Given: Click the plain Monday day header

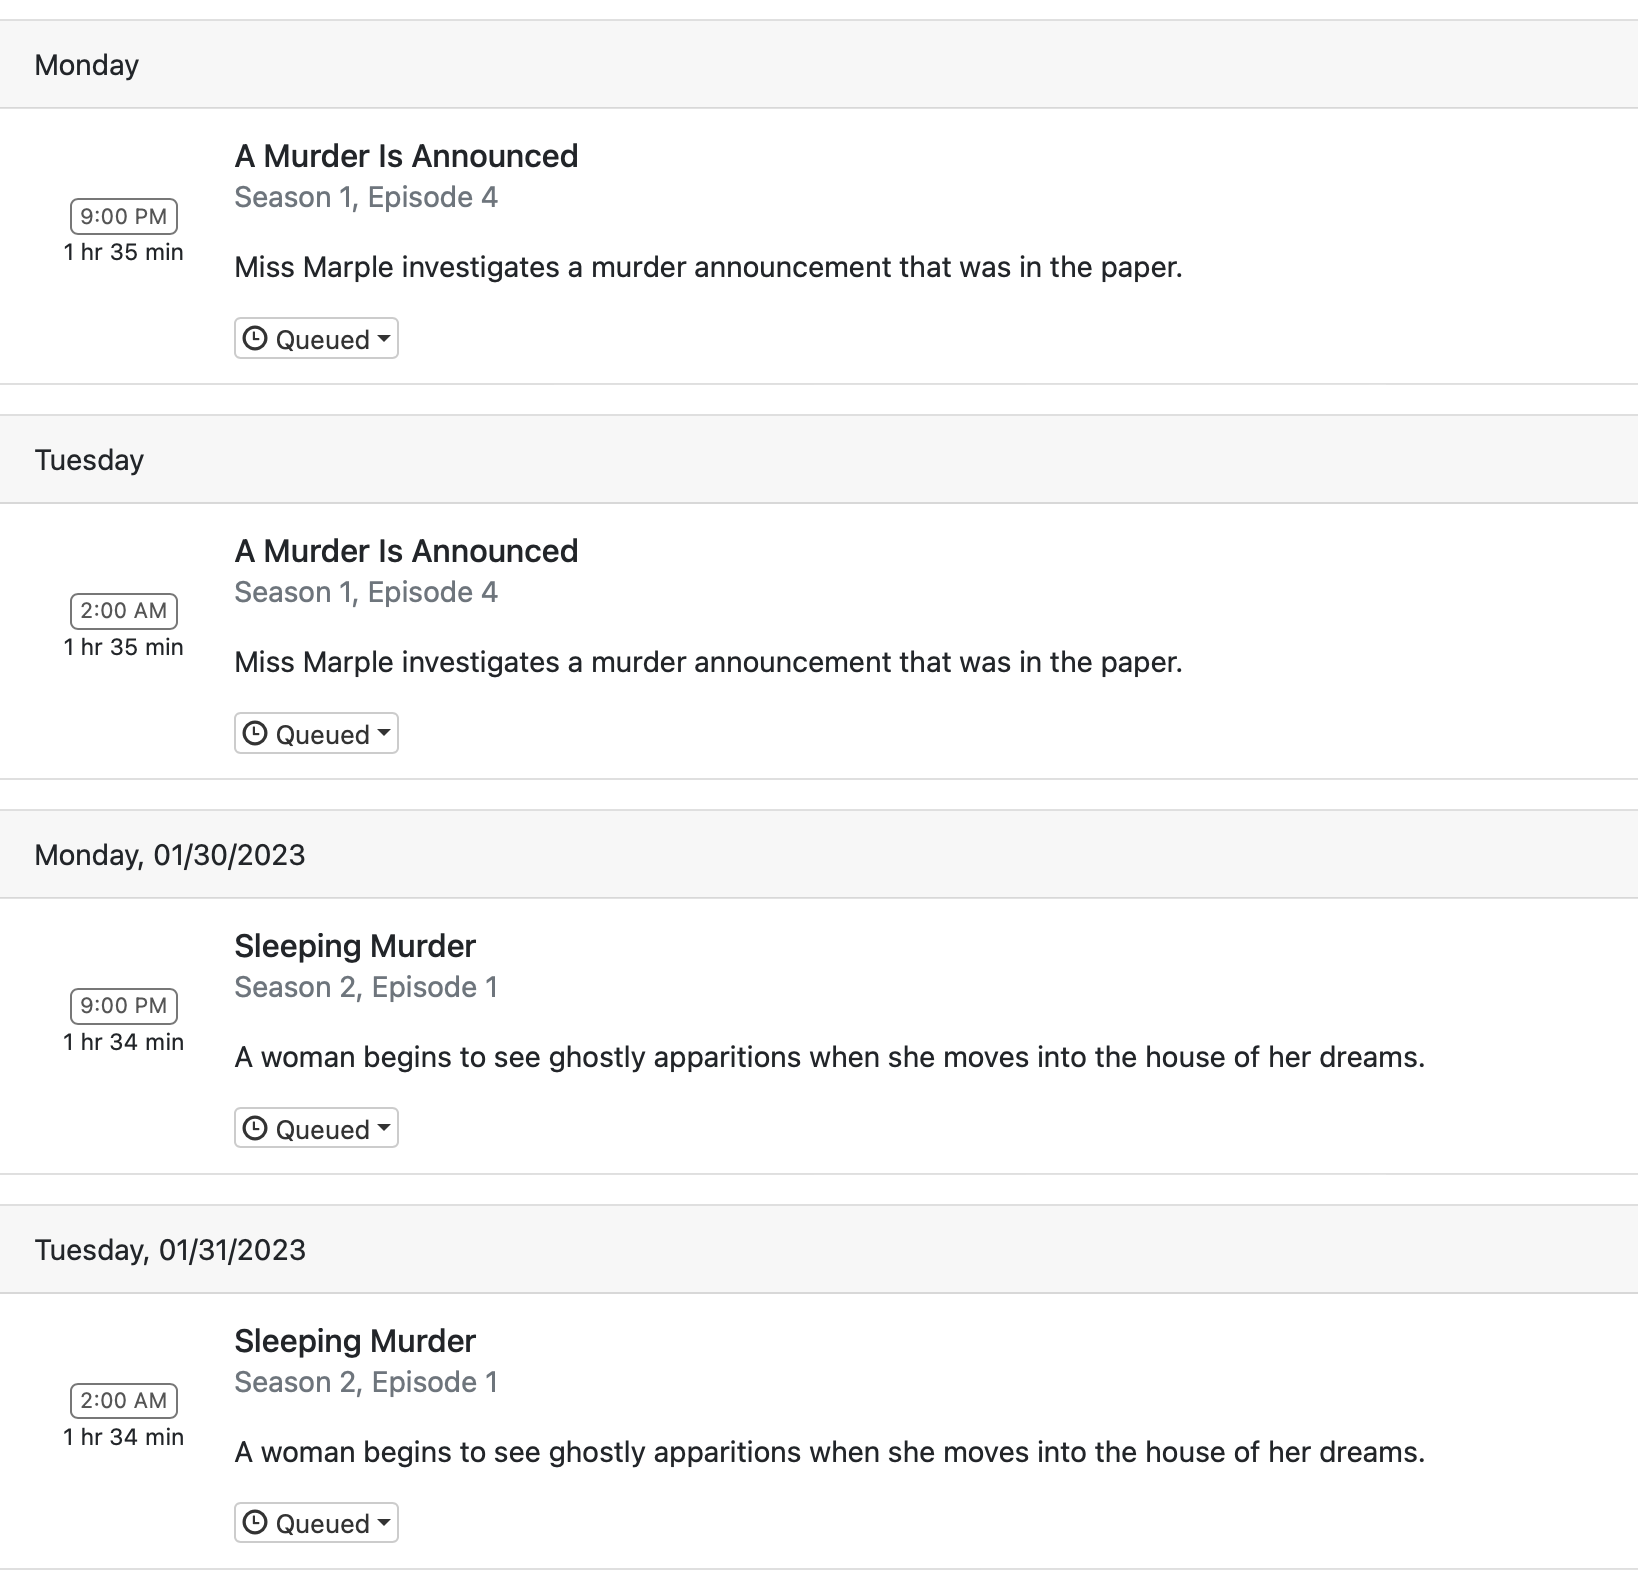Looking at the screenshot, I should [87, 65].
